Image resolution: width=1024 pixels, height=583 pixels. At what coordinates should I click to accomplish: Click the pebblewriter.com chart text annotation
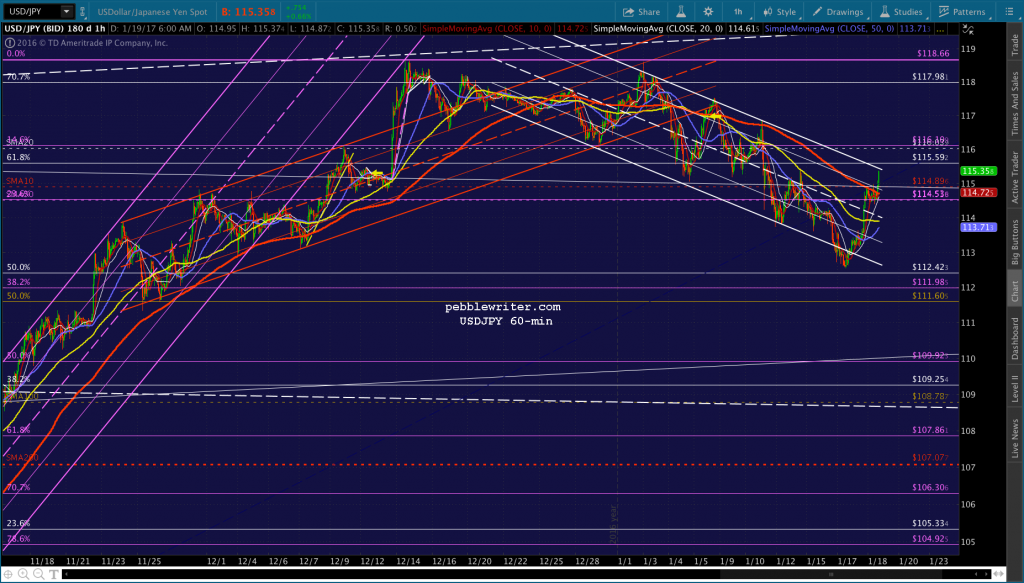pos(503,307)
